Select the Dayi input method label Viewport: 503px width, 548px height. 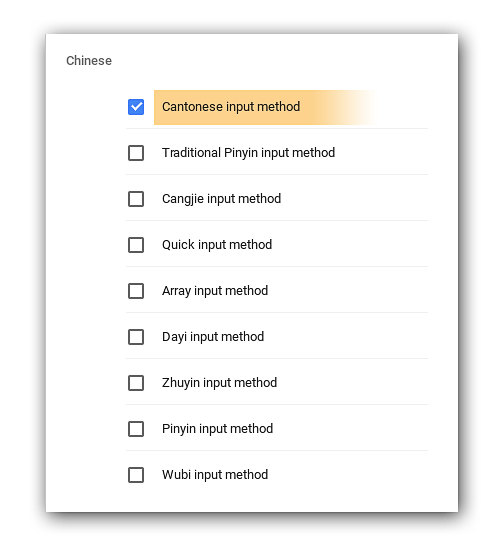click(213, 337)
